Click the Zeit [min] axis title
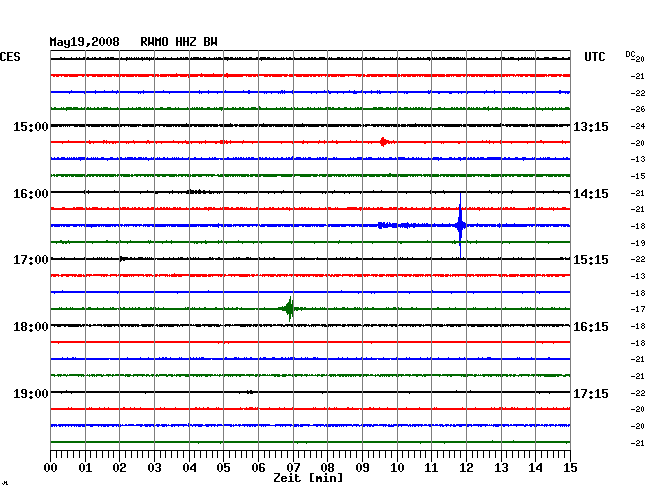The height and width of the screenshot is (494, 650). pyautogui.click(x=308, y=478)
